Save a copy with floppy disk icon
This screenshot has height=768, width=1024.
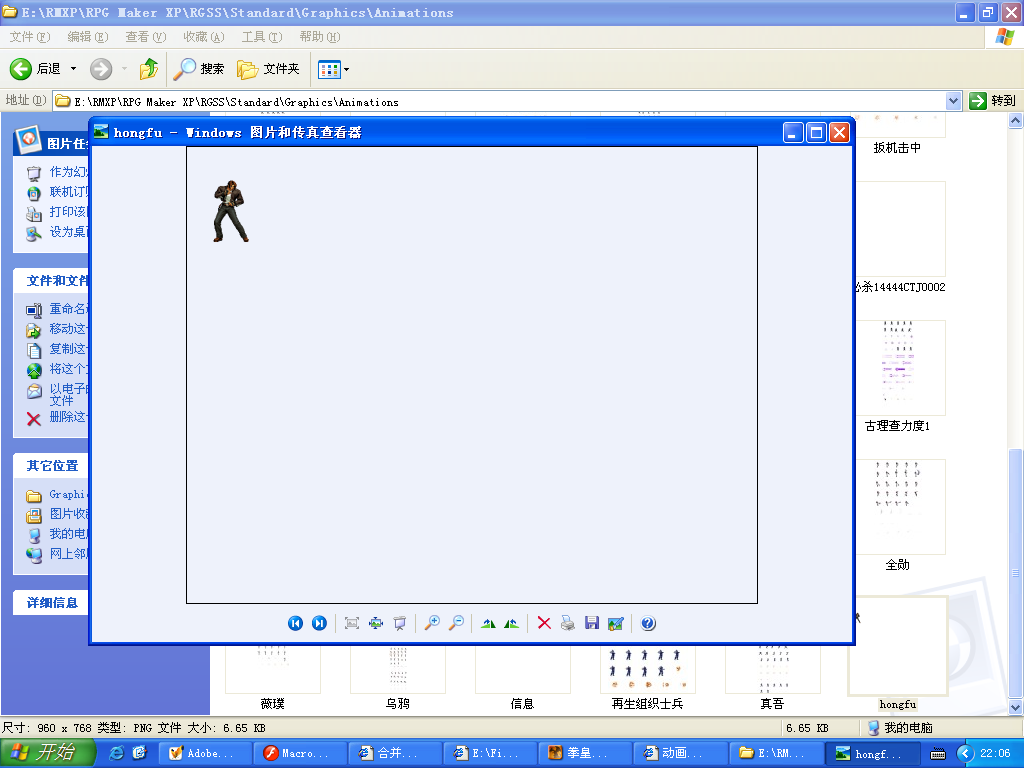click(x=592, y=623)
